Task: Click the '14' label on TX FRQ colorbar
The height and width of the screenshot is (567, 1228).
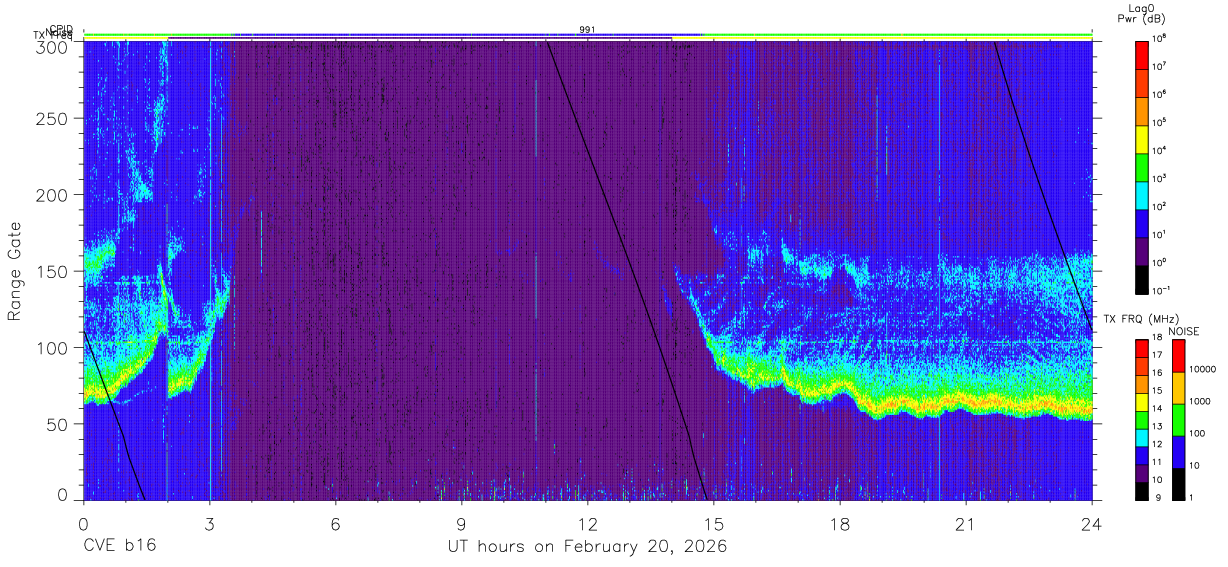Action: coord(1159,409)
